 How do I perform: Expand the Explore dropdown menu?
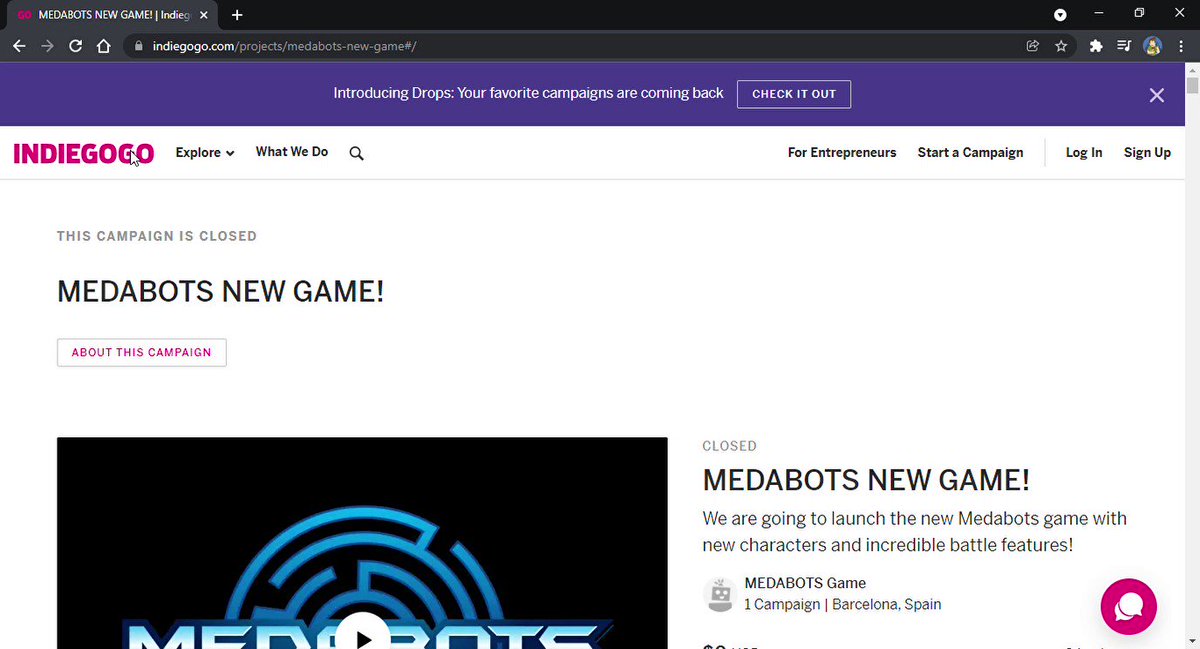(205, 153)
